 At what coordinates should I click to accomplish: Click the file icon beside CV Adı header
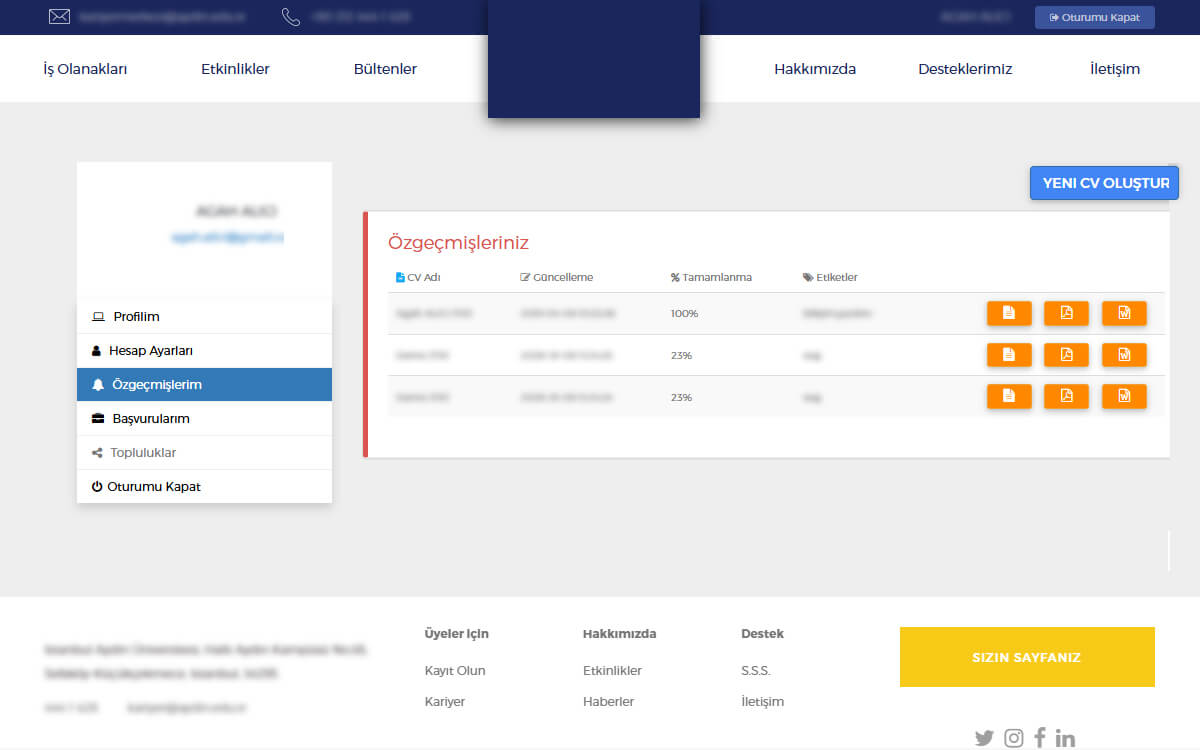pyautogui.click(x=400, y=277)
